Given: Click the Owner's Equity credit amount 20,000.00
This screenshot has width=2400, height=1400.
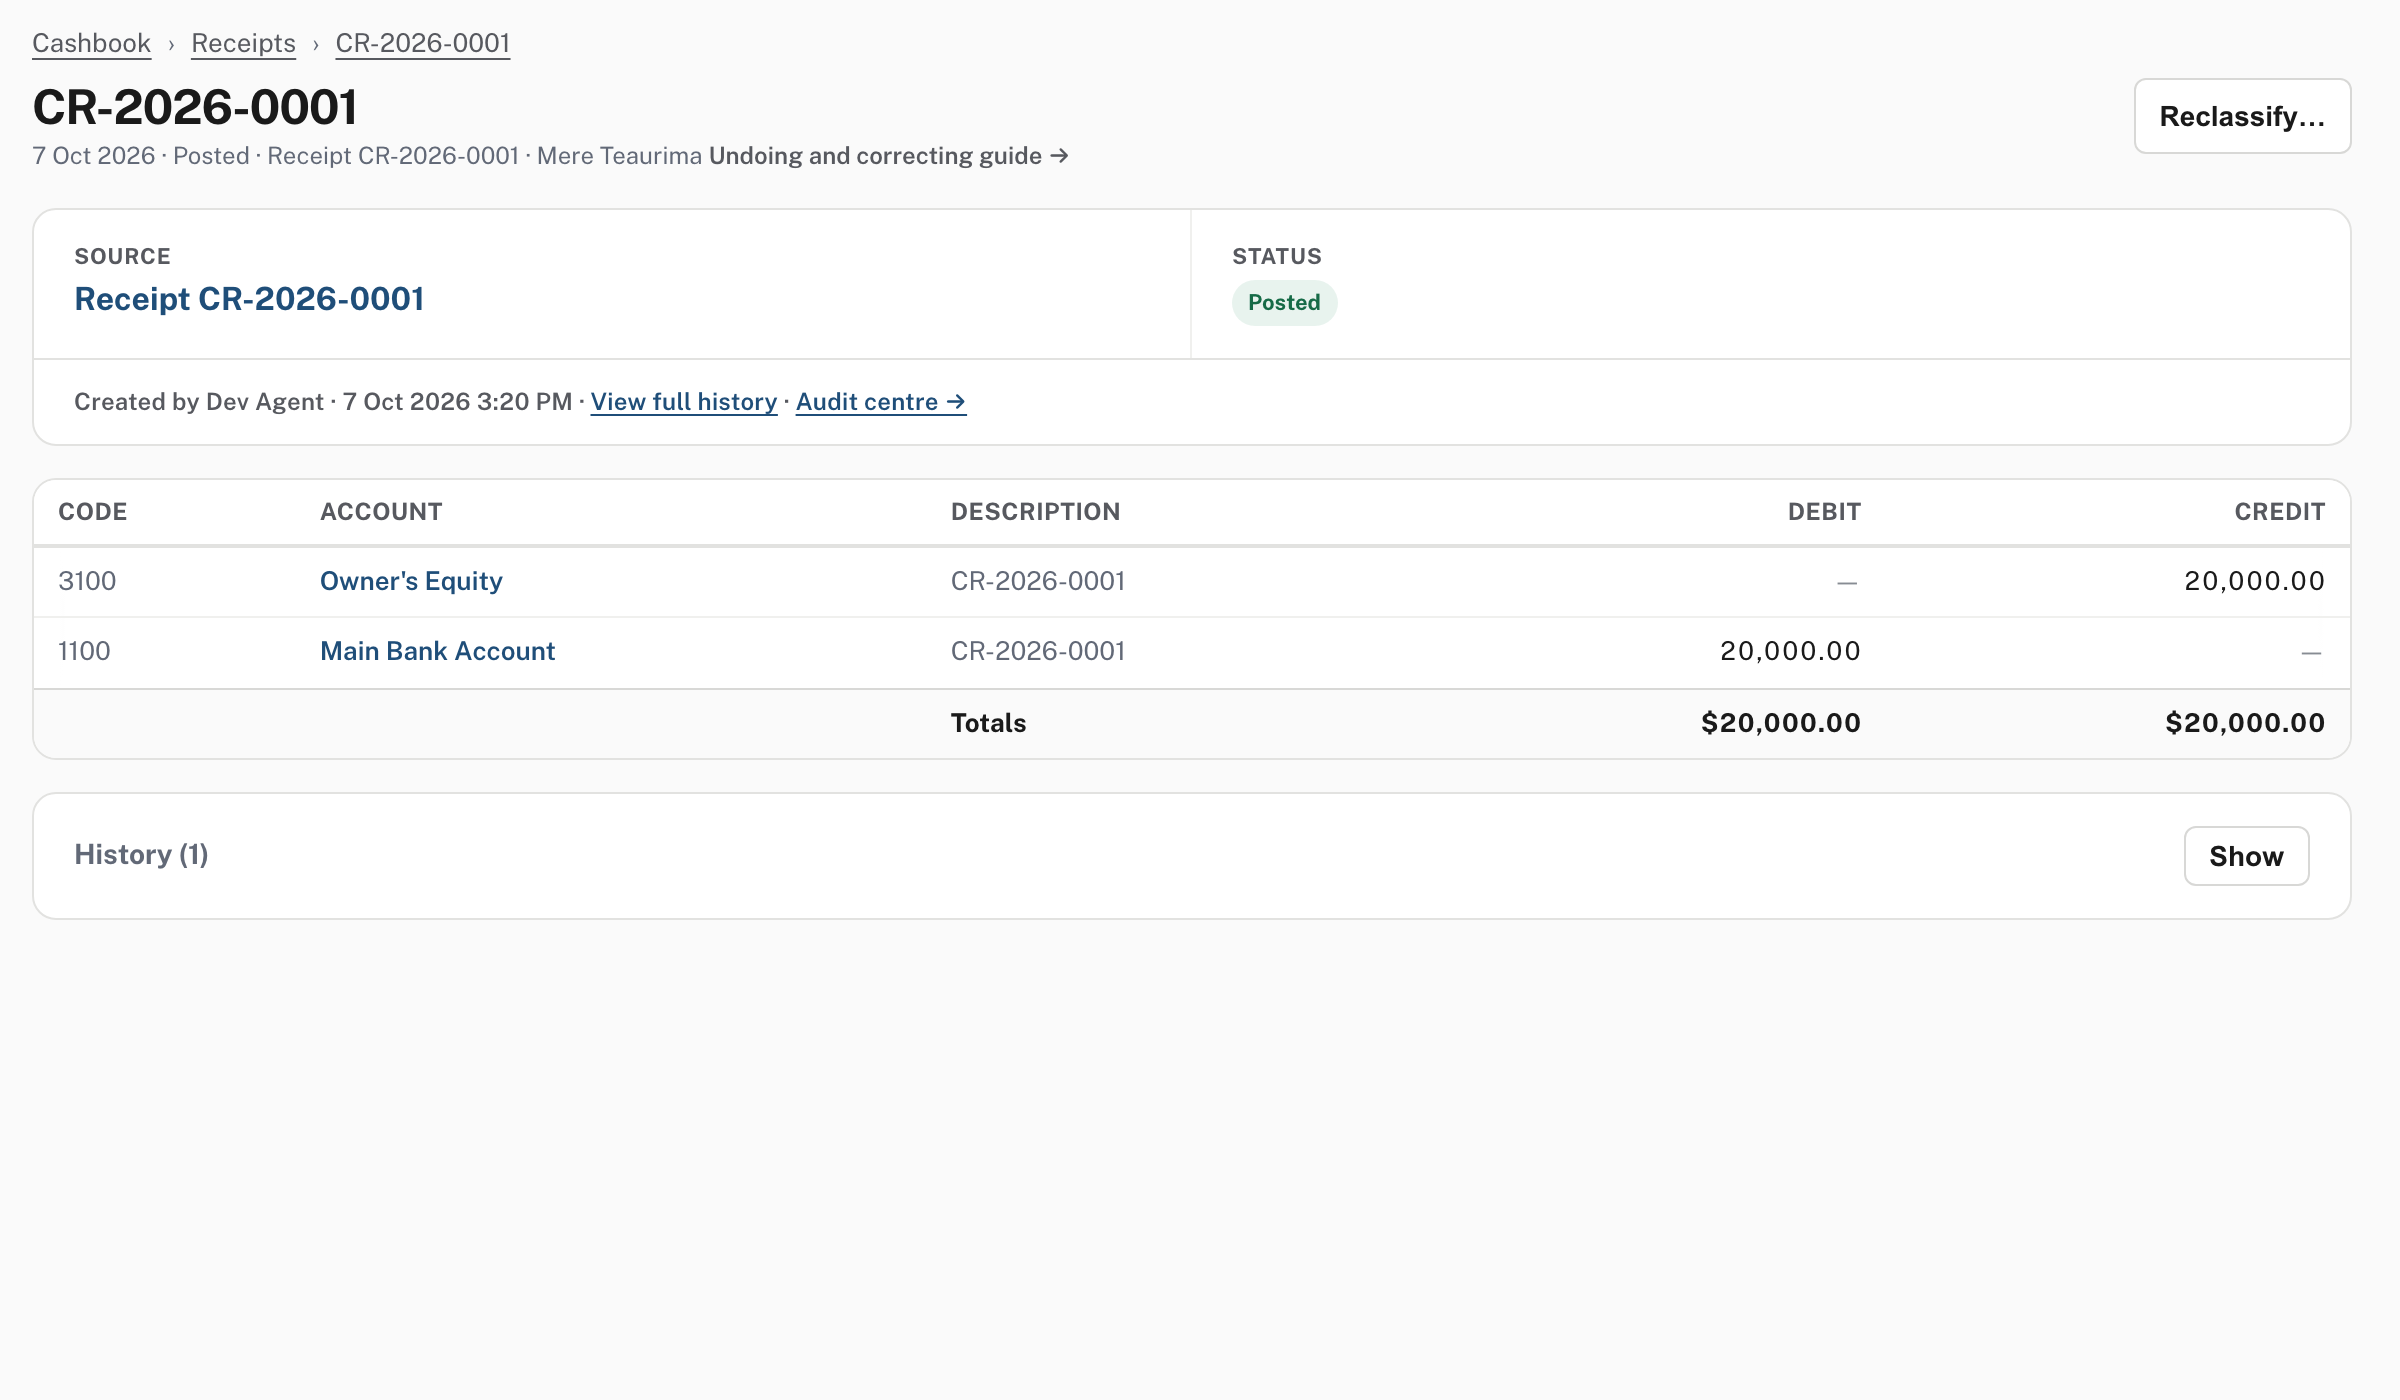Looking at the screenshot, I should click(x=2254, y=581).
